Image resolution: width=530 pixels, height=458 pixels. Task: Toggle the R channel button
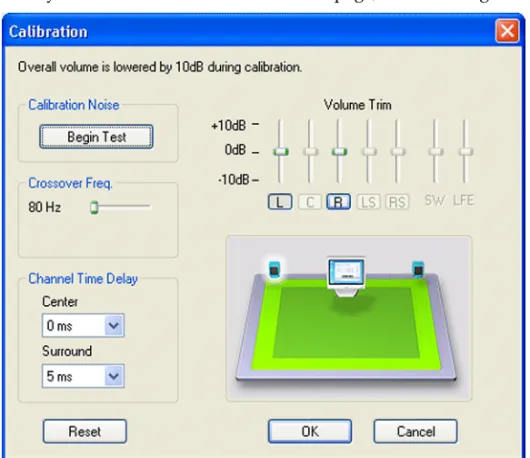(338, 202)
